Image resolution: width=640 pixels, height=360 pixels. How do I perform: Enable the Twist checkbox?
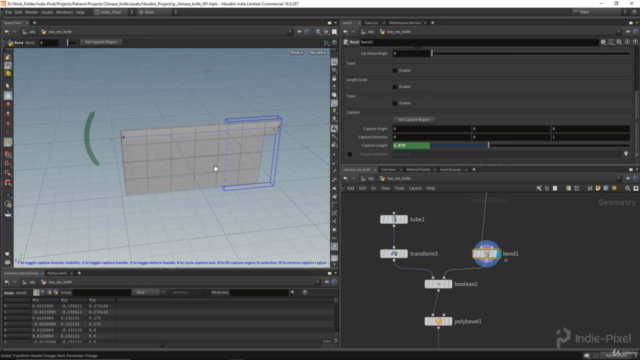point(395,71)
